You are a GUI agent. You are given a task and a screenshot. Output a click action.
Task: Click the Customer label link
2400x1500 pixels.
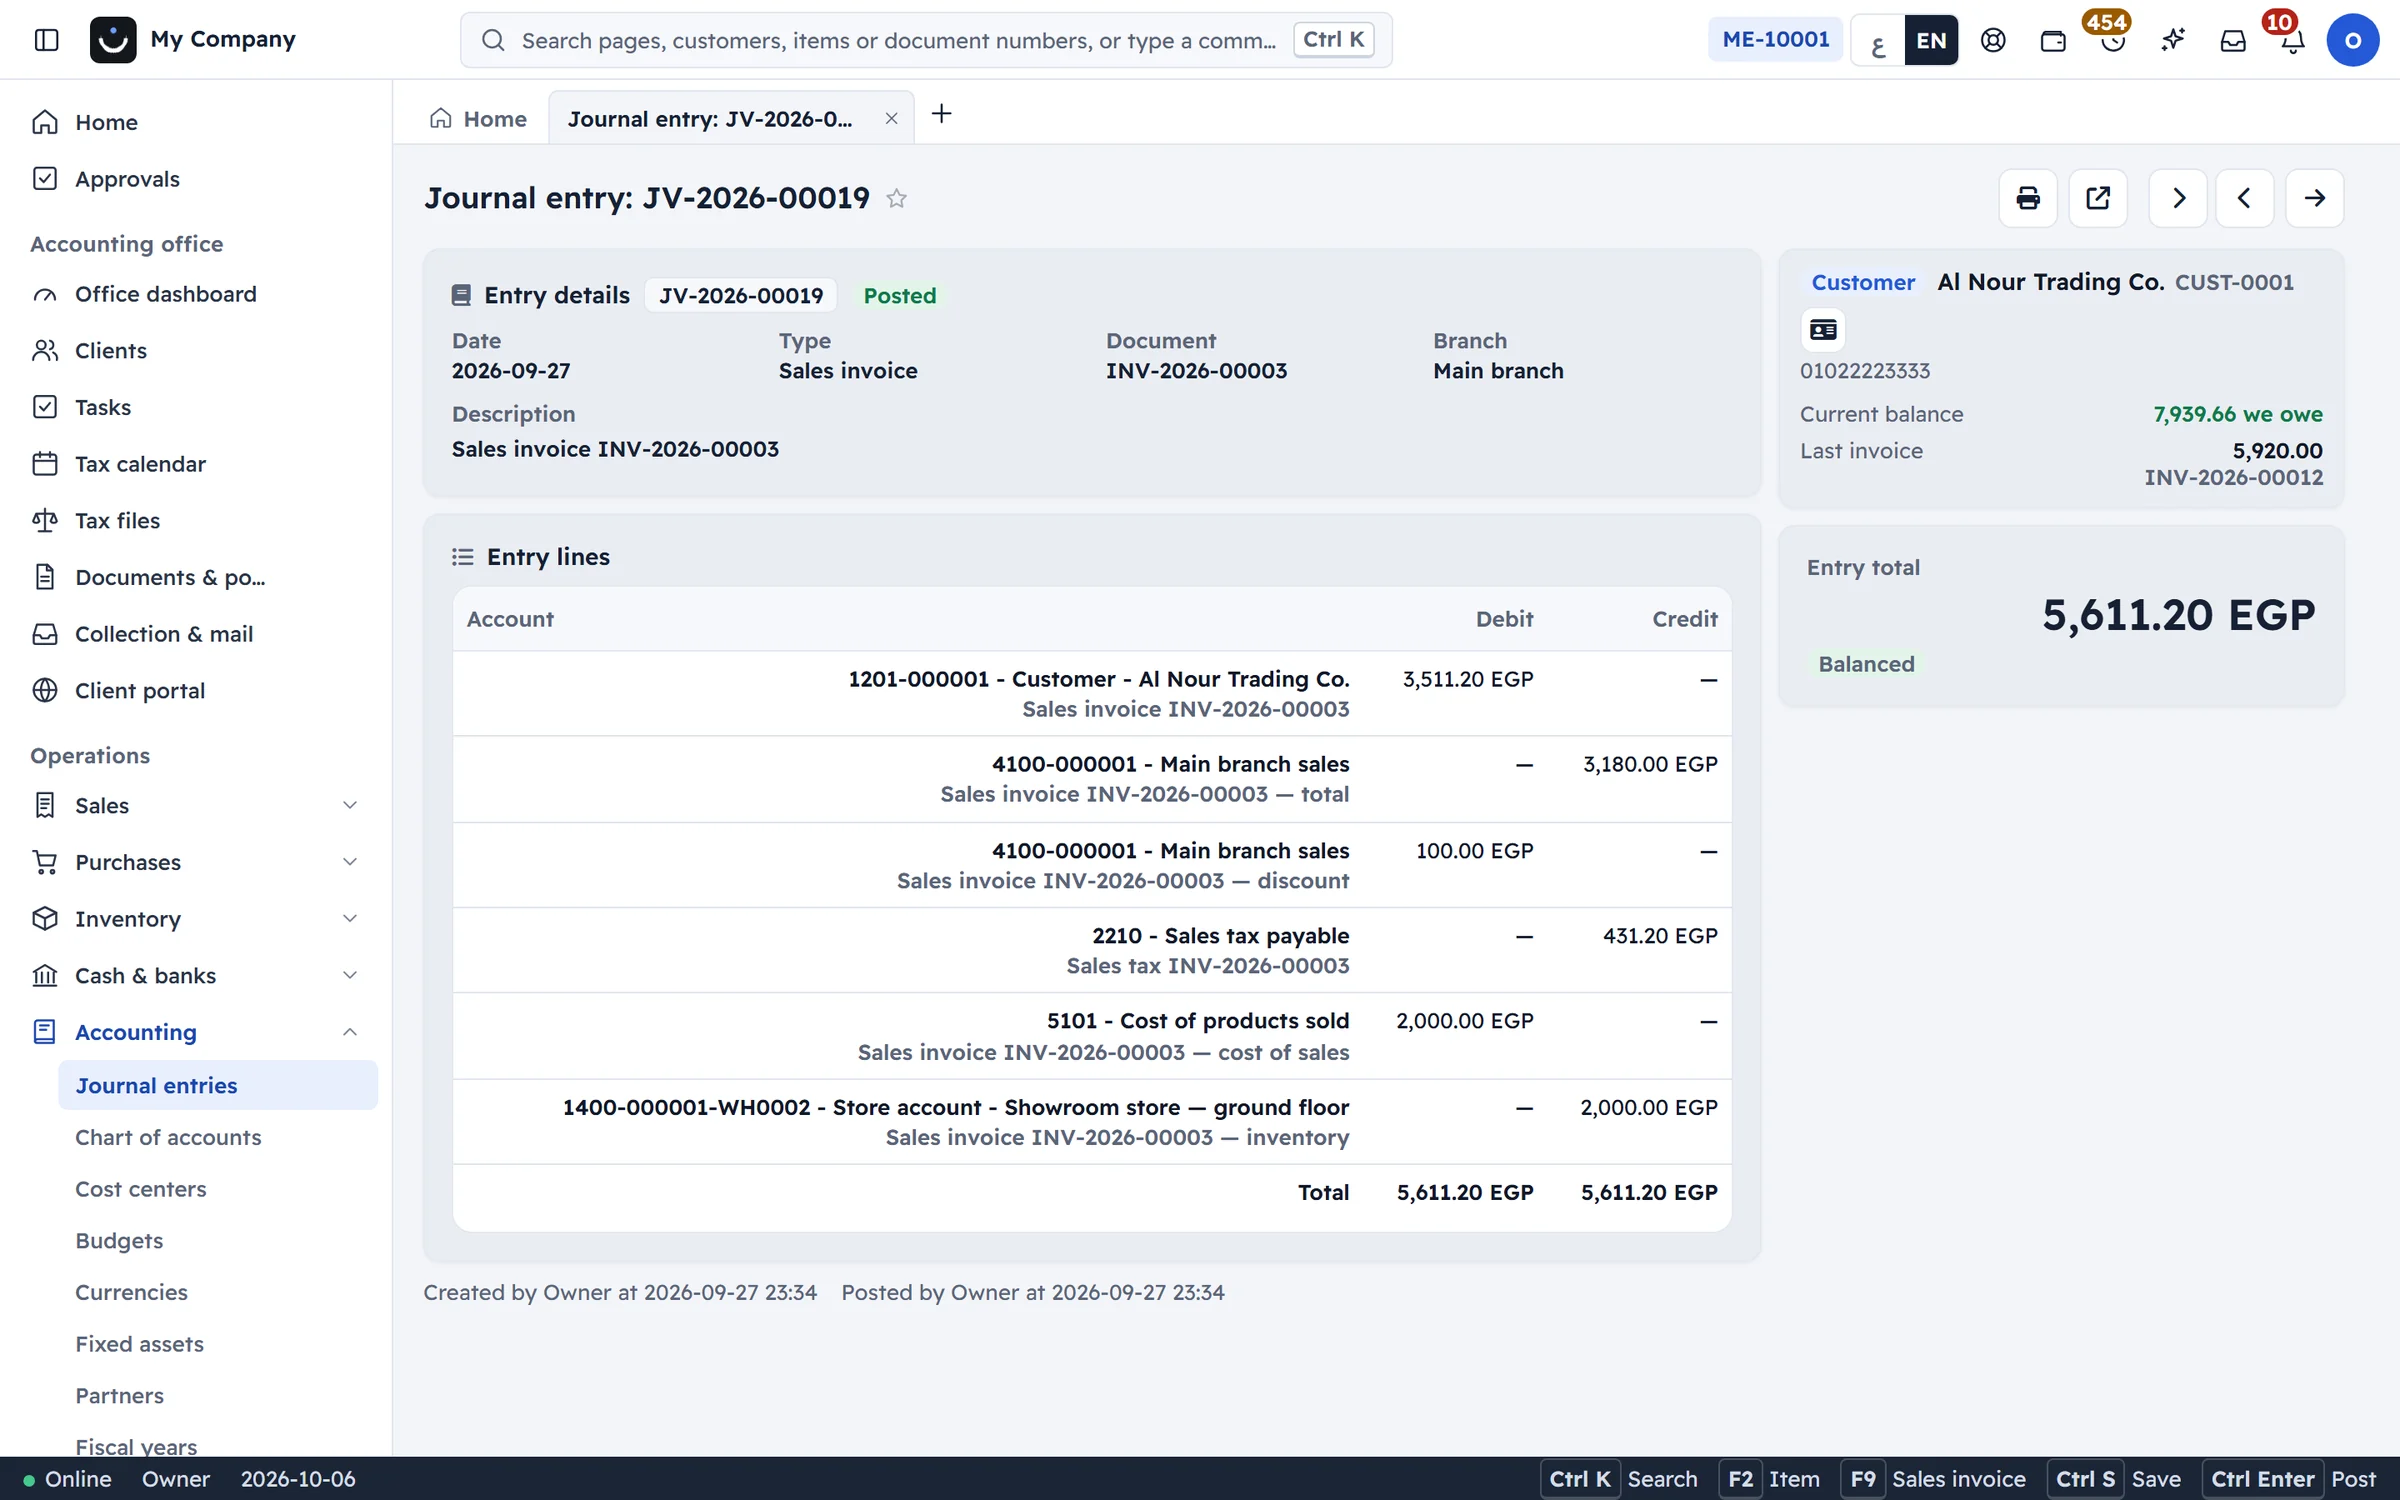point(1863,283)
